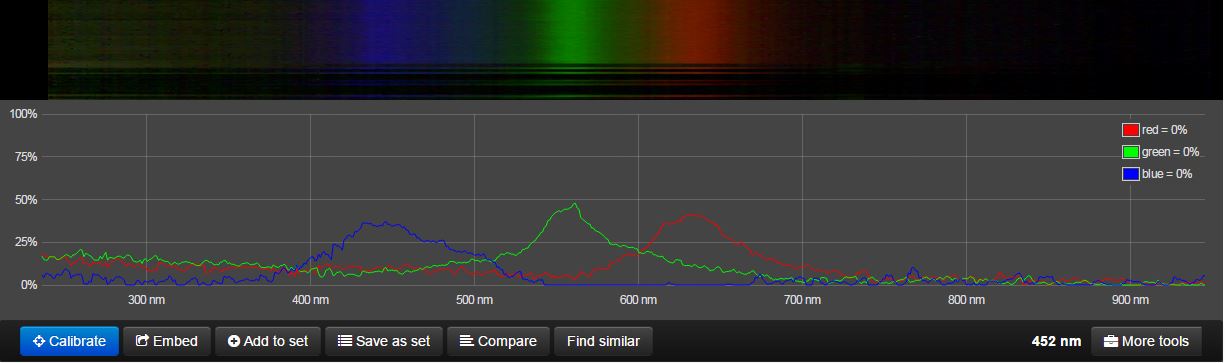Image resolution: width=1229 pixels, height=363 pixels.
Task: Click the green curve peak near 560 nm
Action: pos(575,204)
